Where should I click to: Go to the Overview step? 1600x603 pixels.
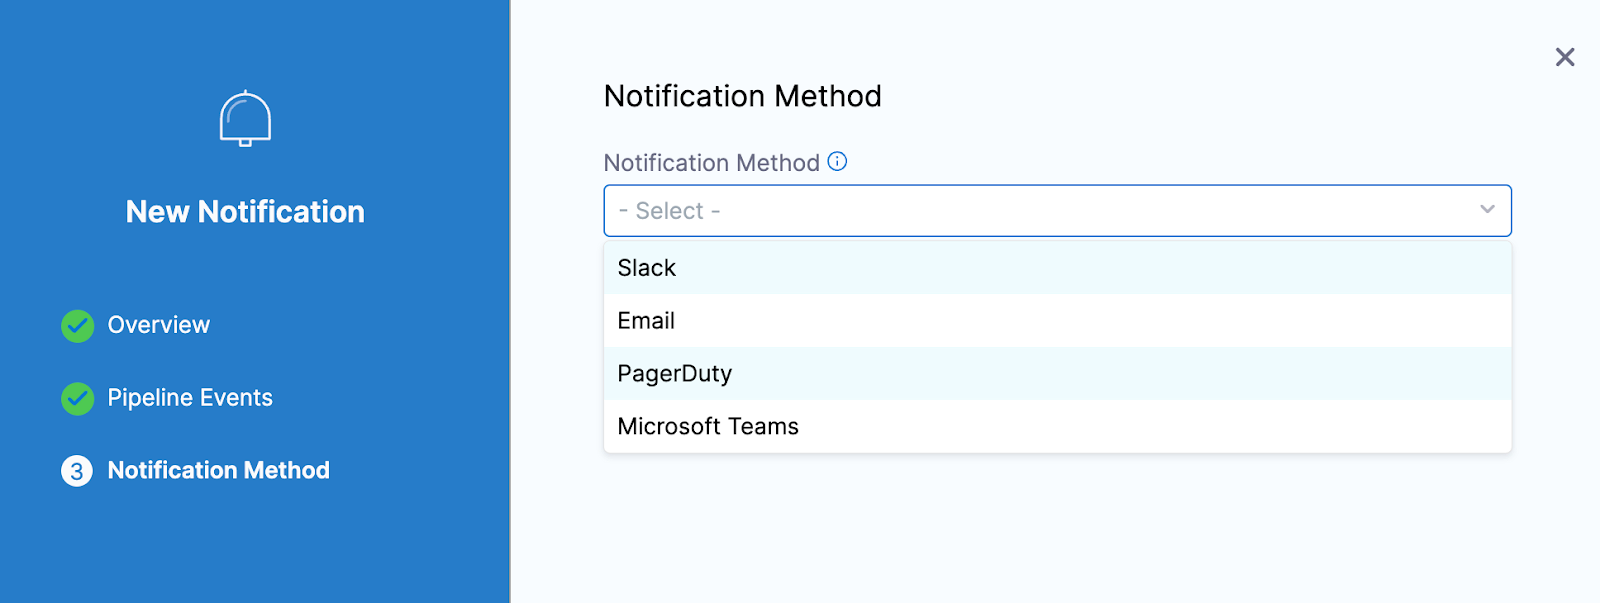click(x=158, y=325)
